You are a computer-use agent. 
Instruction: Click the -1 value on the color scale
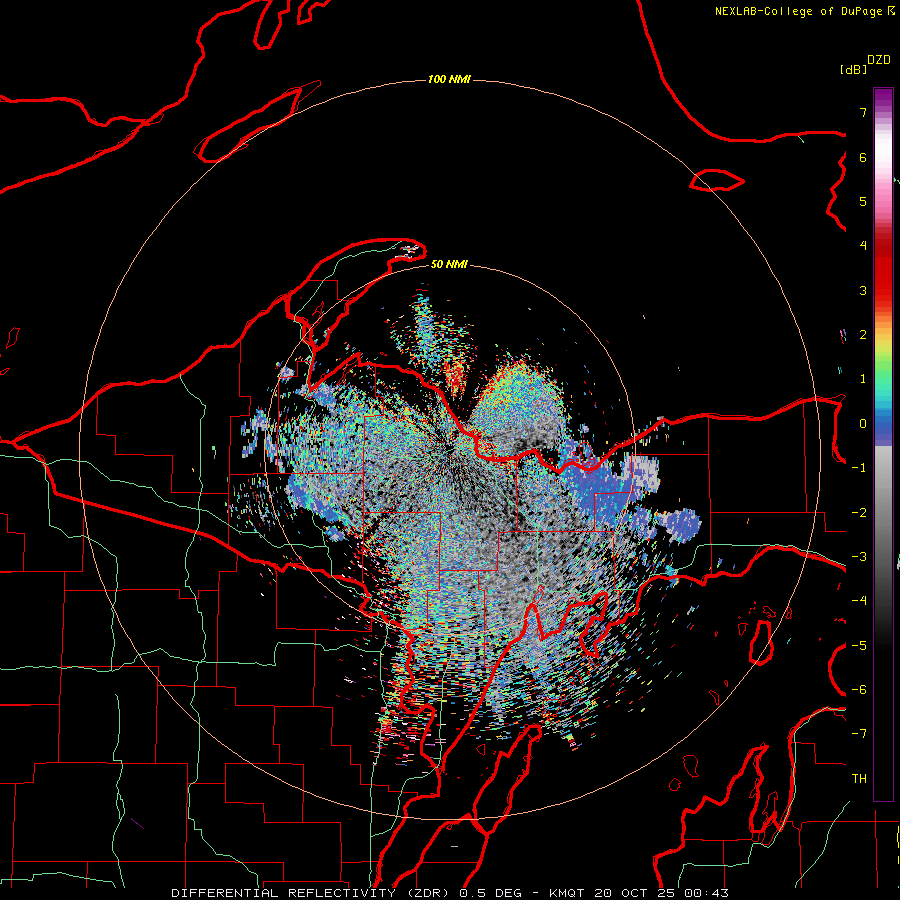tap(859, 468)
